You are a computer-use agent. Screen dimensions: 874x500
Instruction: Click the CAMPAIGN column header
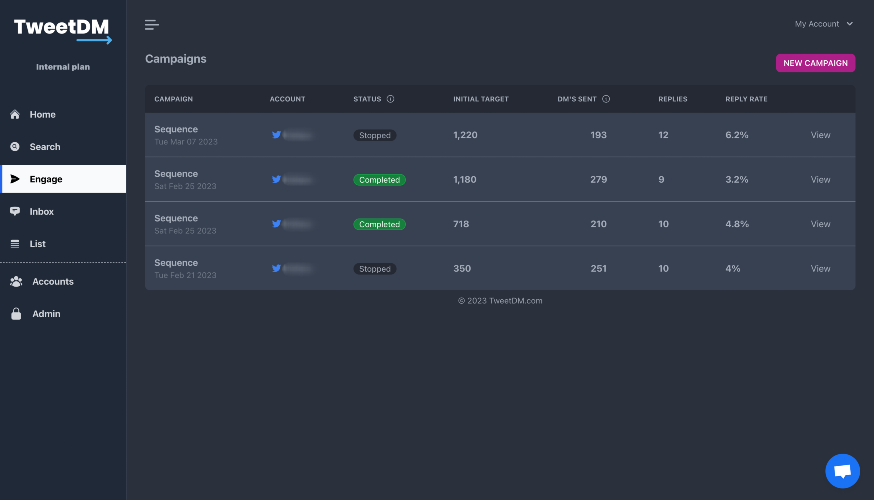[x=173, y=99]
